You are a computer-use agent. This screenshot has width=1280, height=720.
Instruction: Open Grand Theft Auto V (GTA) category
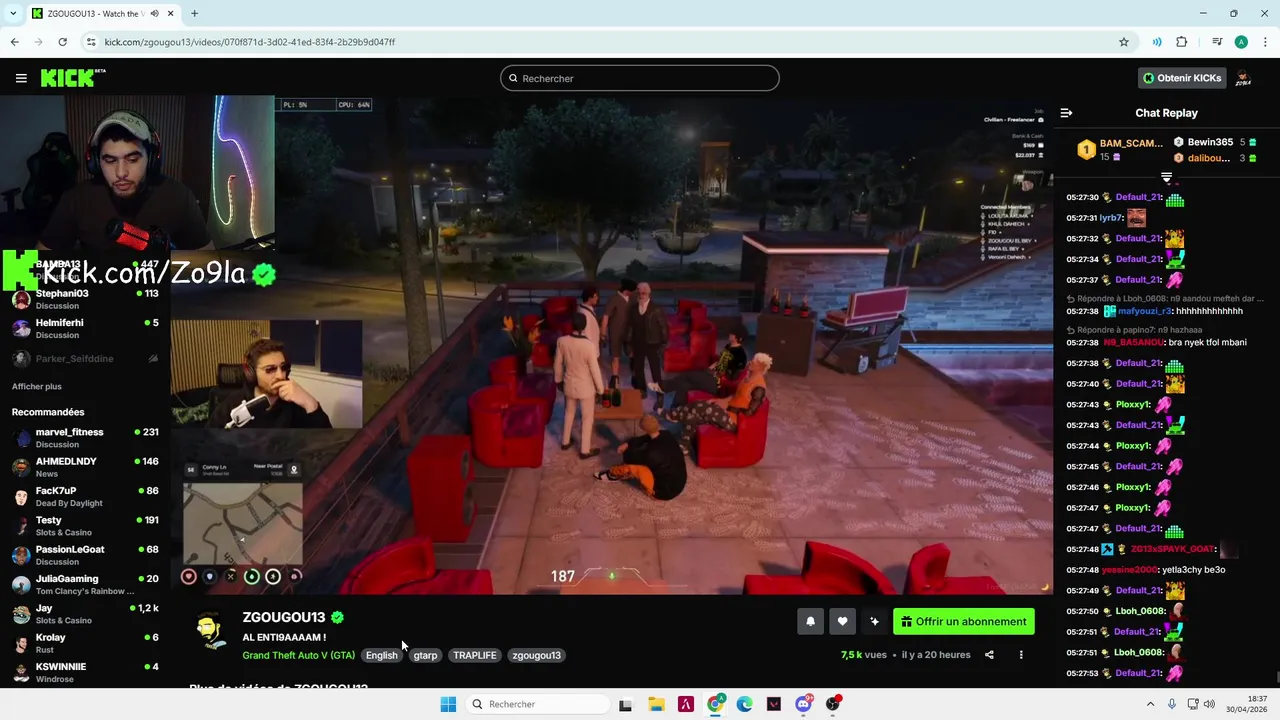click(x=298, y=655)
